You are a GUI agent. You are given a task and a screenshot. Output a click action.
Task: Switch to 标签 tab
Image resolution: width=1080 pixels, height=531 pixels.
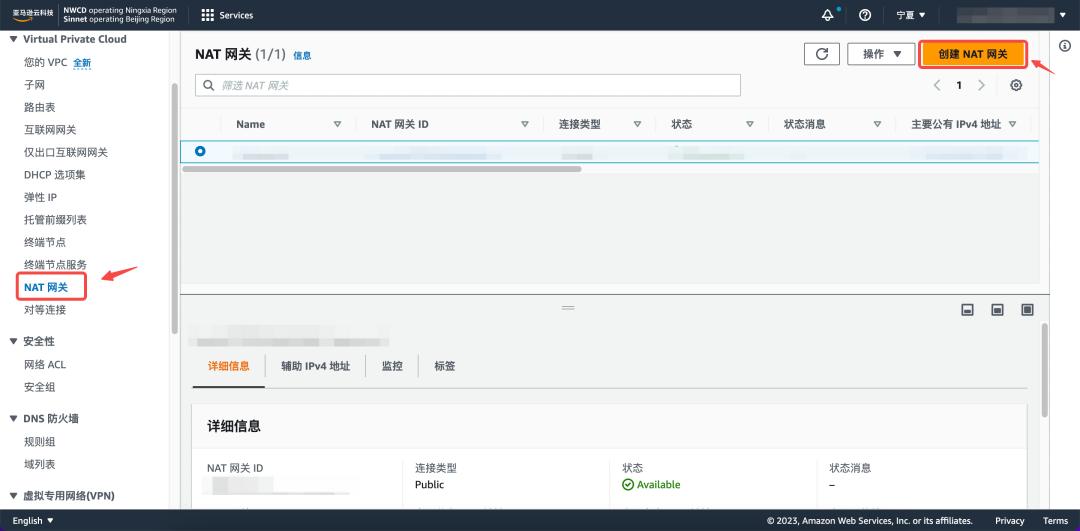444,366
